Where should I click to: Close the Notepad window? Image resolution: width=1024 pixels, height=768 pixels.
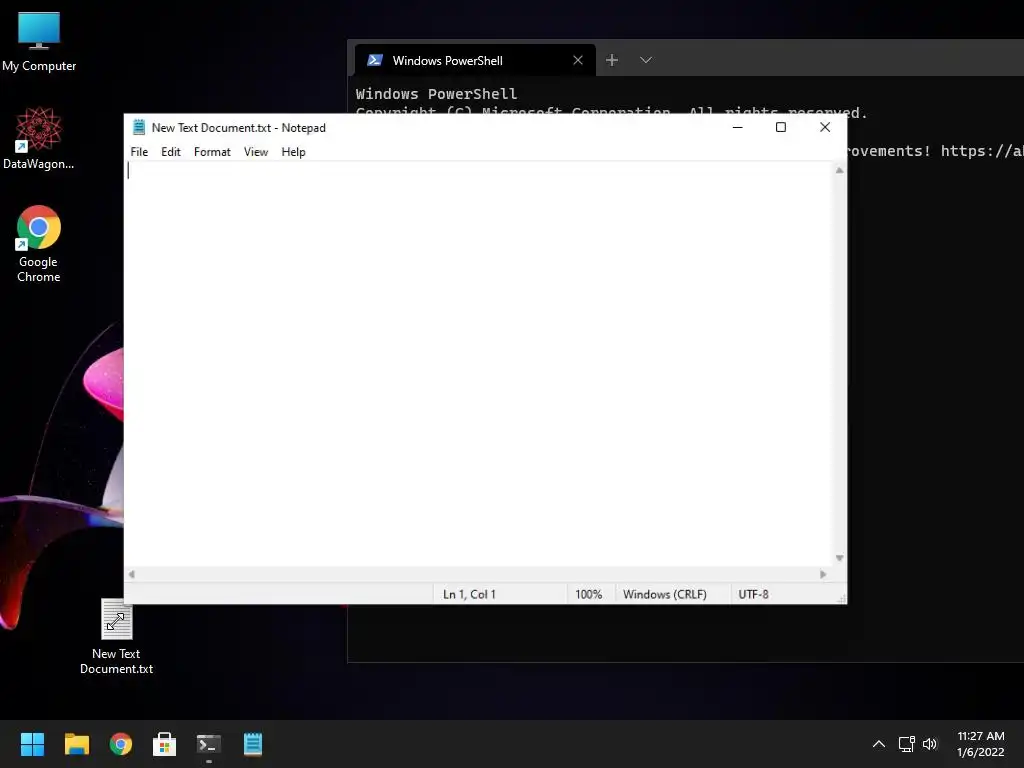[x=825, y=127]
